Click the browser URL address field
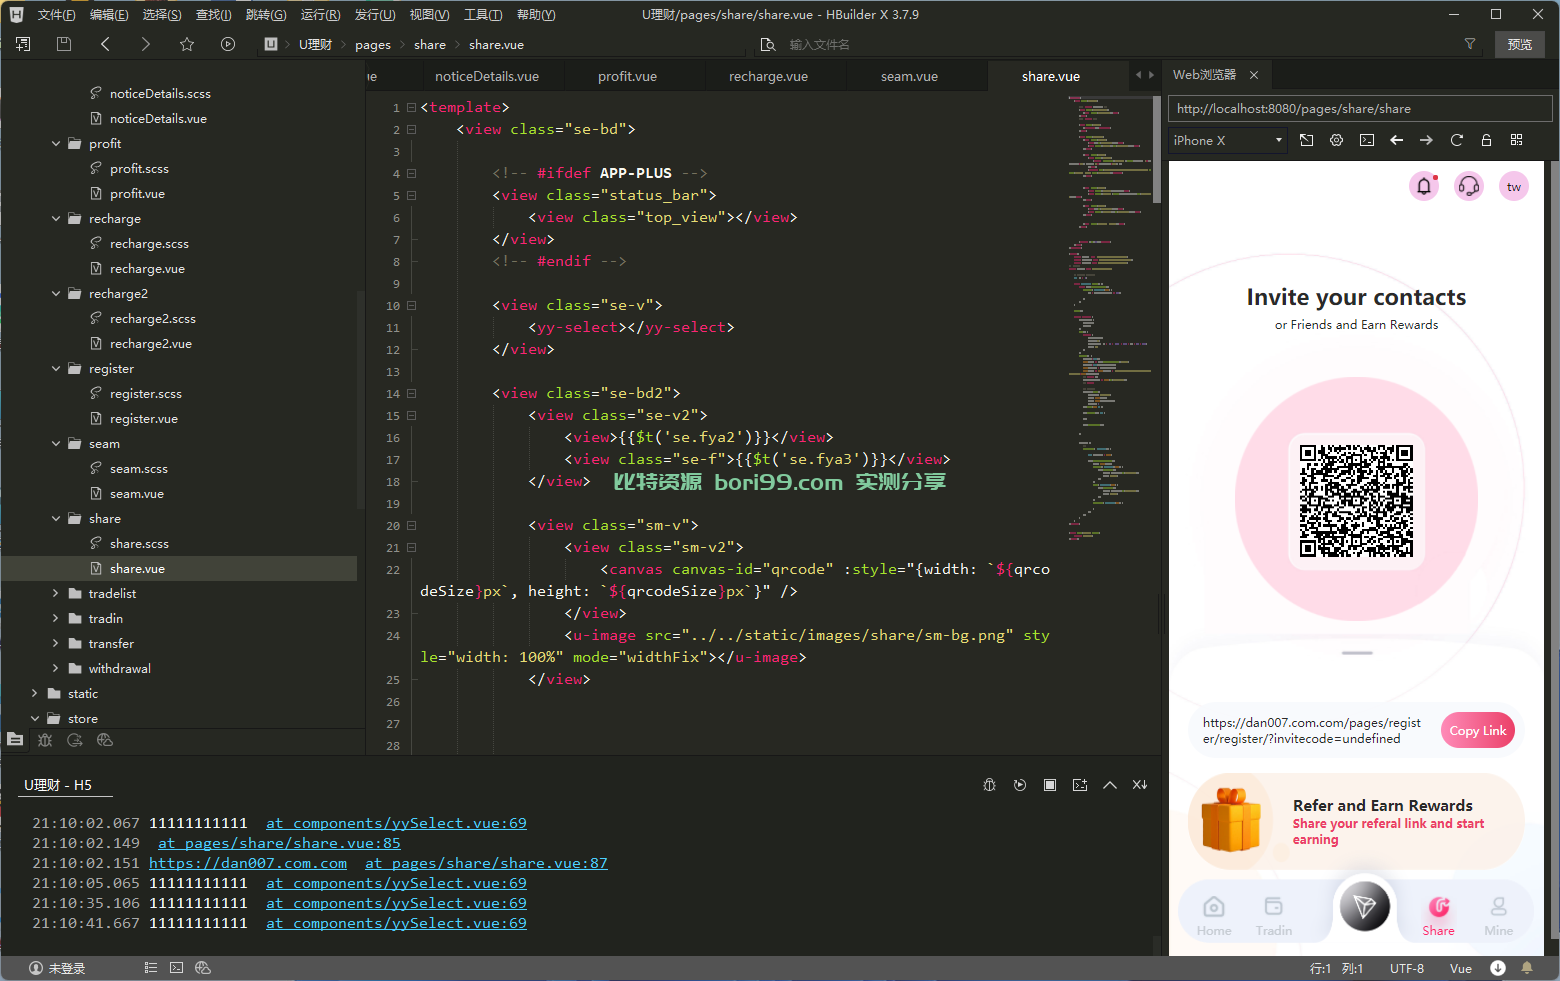Viewport: 1560px width, 981px height. [1360, 109]
